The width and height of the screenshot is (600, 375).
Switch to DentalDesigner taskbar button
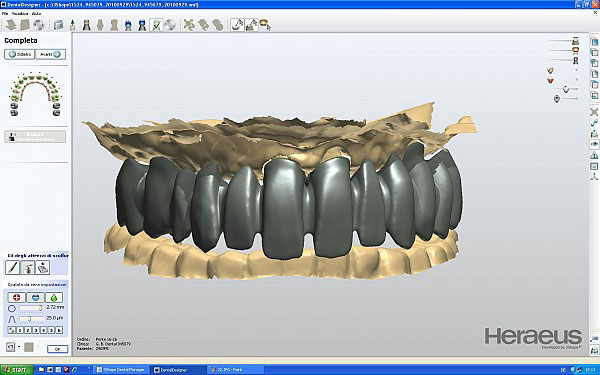pyautogui.click(x=179, y=370)
